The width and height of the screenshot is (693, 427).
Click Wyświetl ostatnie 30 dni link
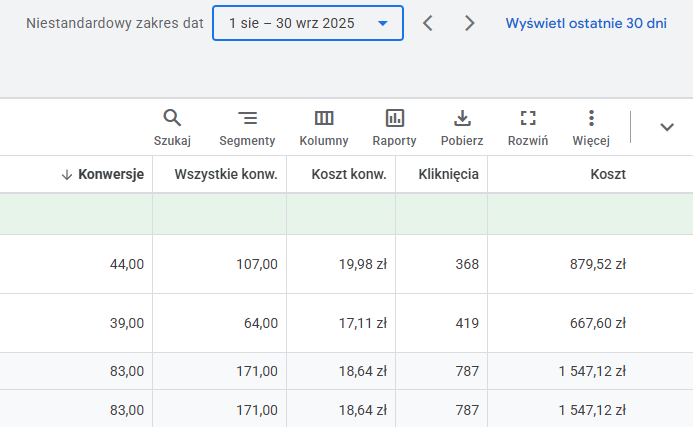[586, 23]
